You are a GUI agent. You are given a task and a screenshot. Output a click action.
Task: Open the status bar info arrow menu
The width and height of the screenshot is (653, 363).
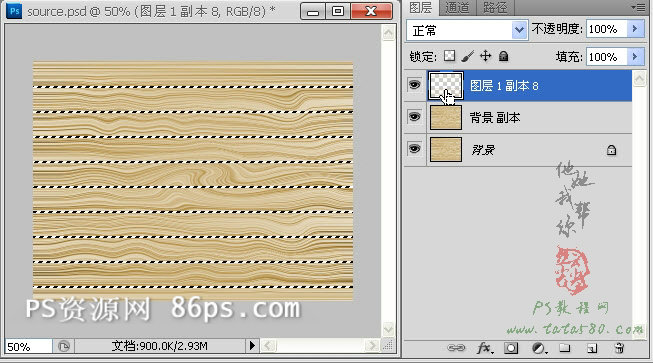(x=252, y=346)
